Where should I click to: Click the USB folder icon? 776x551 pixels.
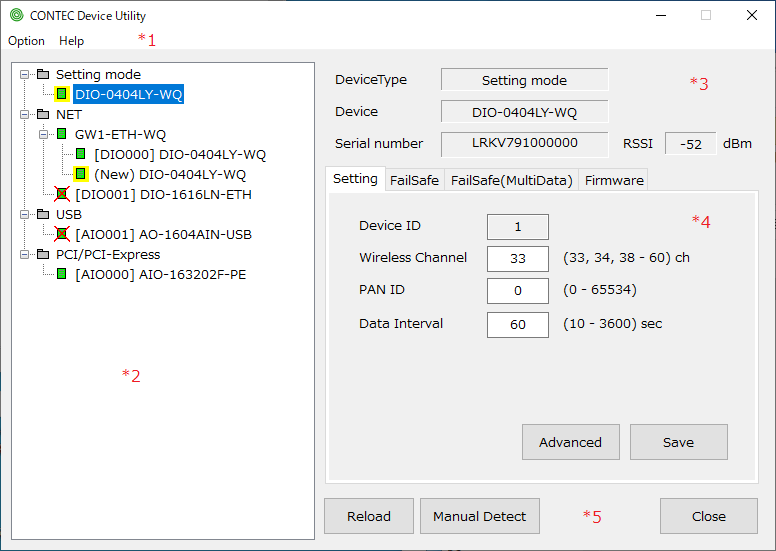click(43, 214)
